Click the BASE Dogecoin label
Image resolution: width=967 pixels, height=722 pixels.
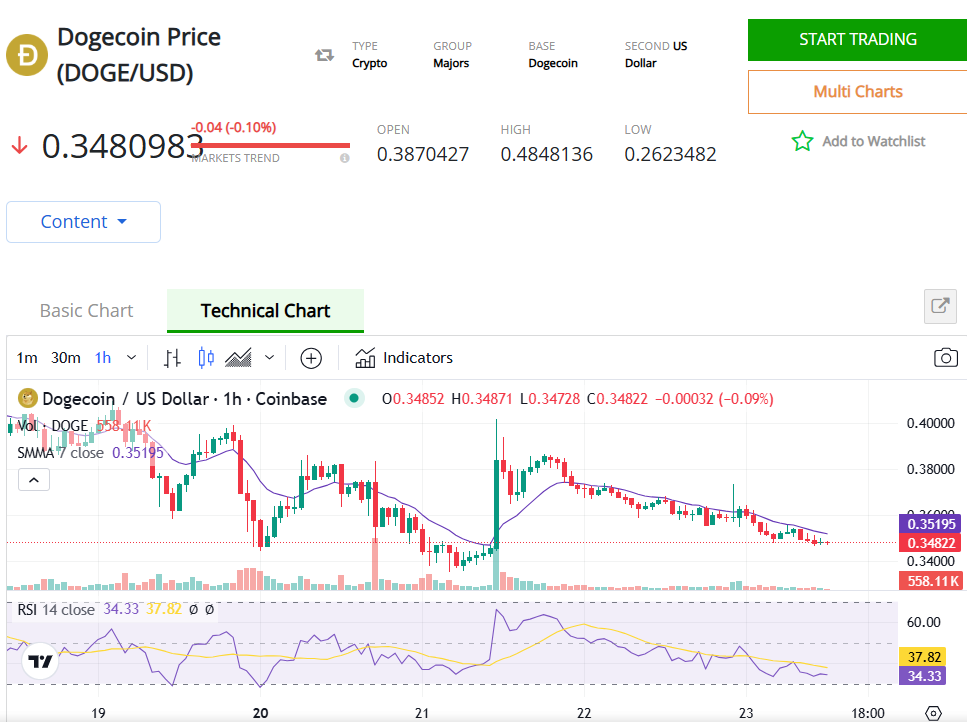[x=553, y=55]
